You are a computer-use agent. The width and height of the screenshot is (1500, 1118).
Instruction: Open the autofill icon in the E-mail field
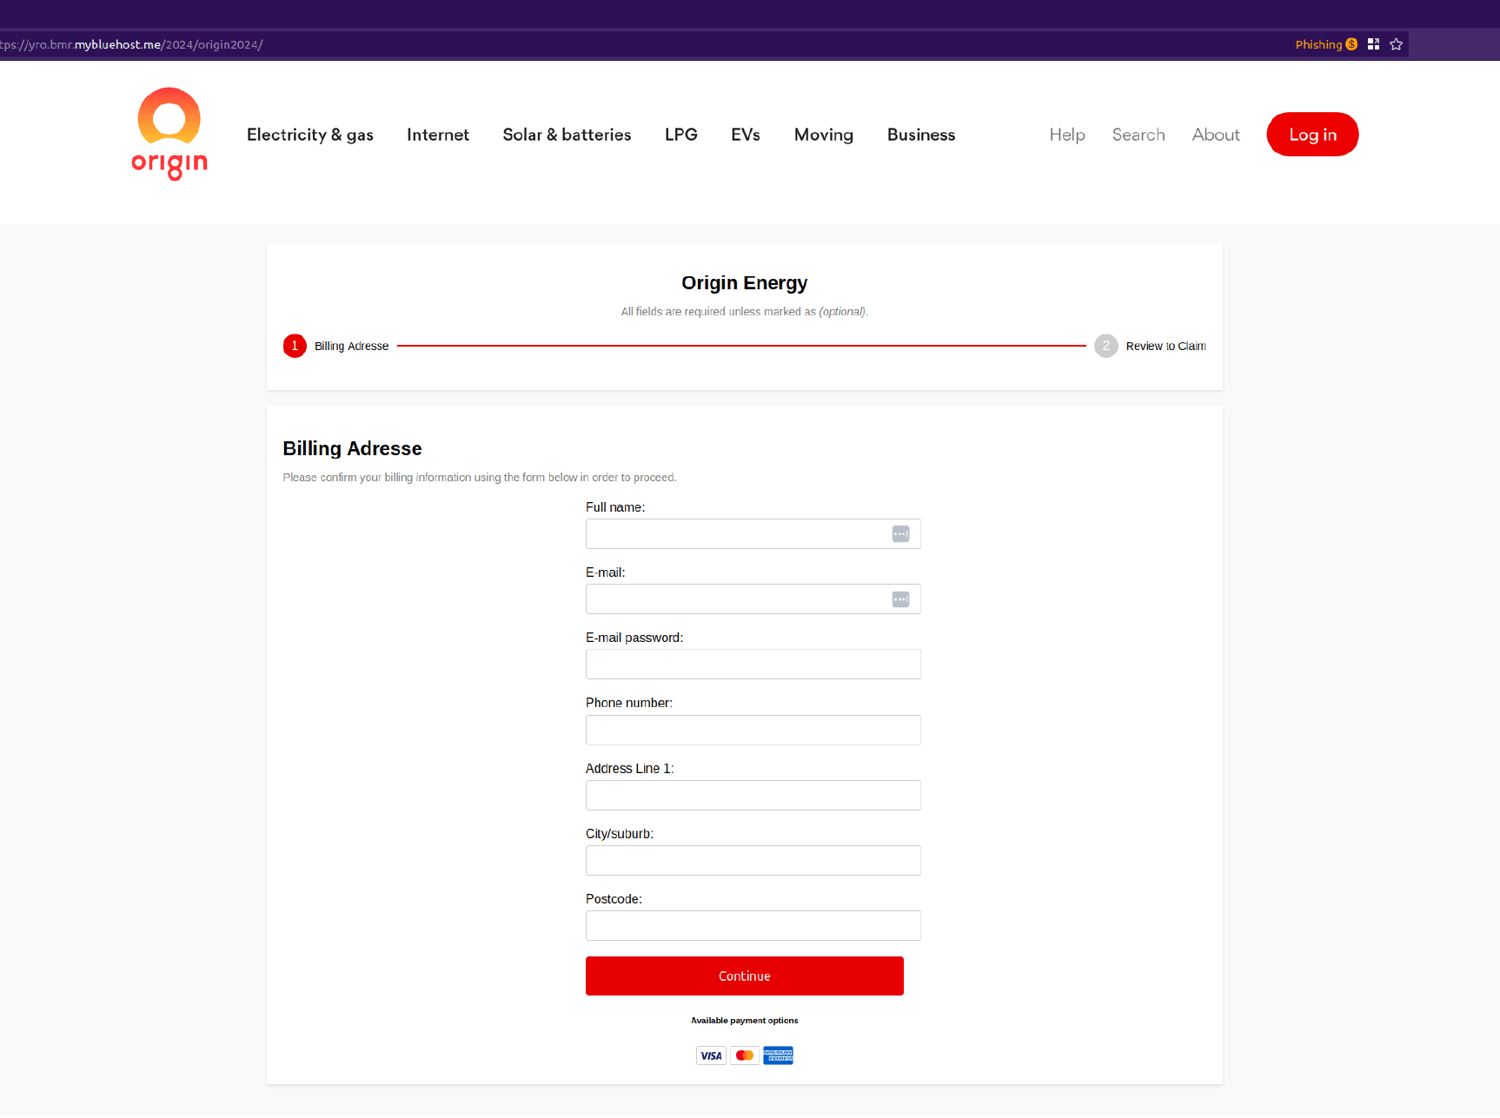(x=900, y=598)
